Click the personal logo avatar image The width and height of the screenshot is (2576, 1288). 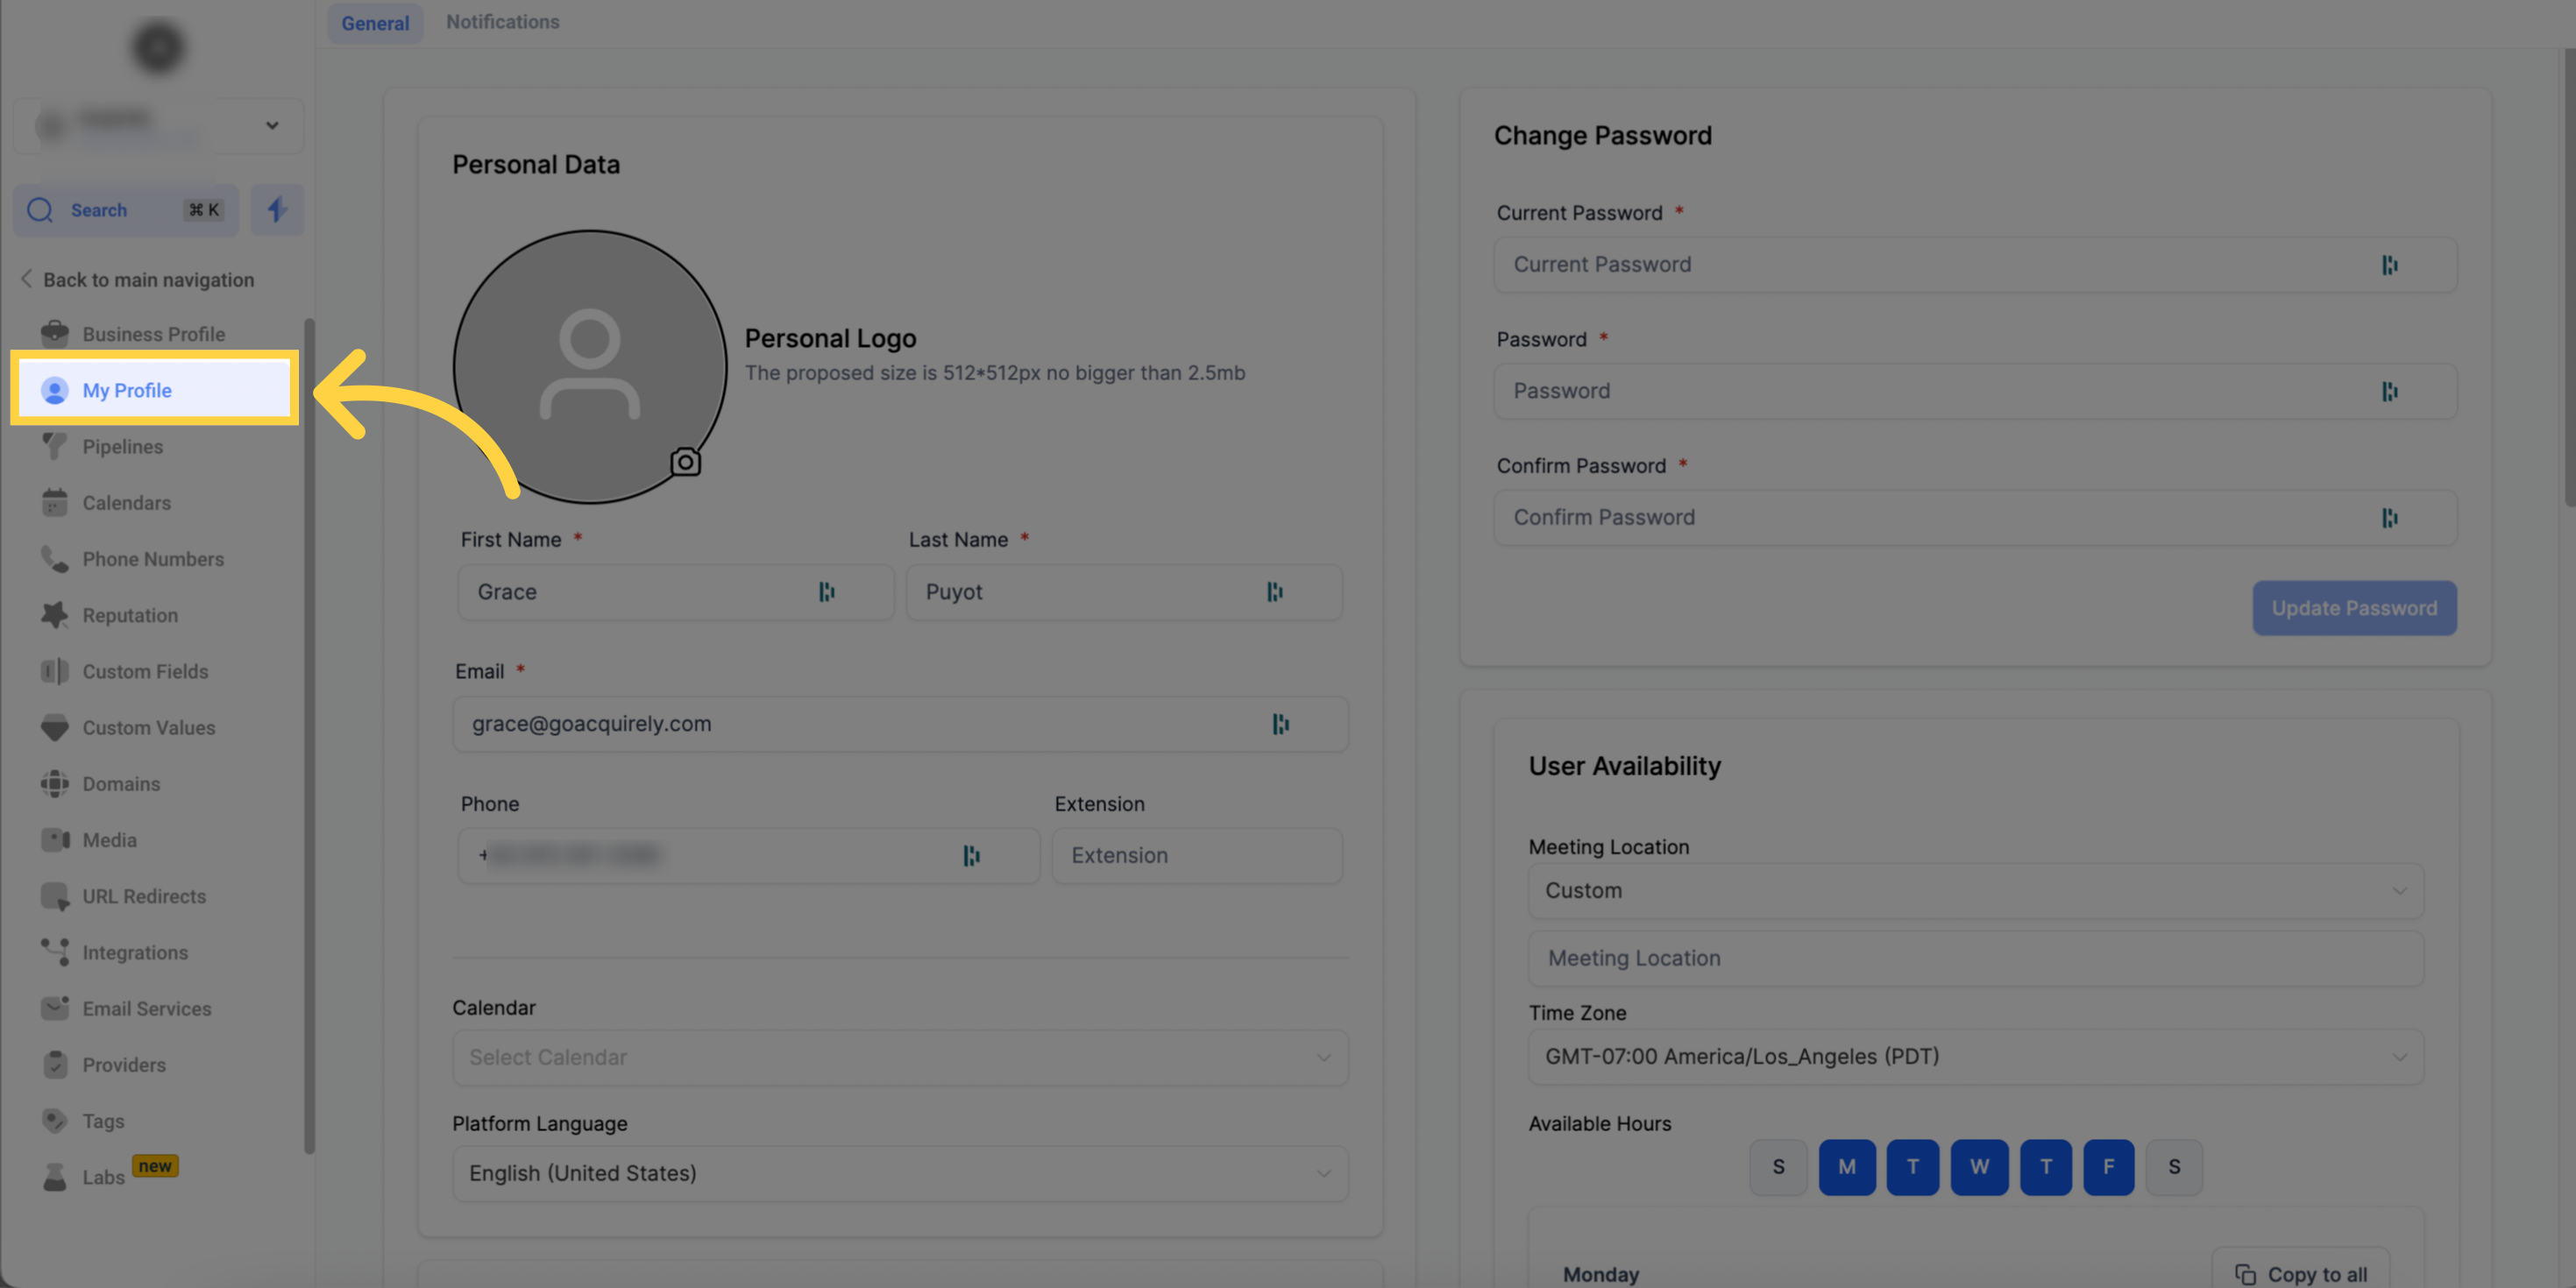coord(590,367)
